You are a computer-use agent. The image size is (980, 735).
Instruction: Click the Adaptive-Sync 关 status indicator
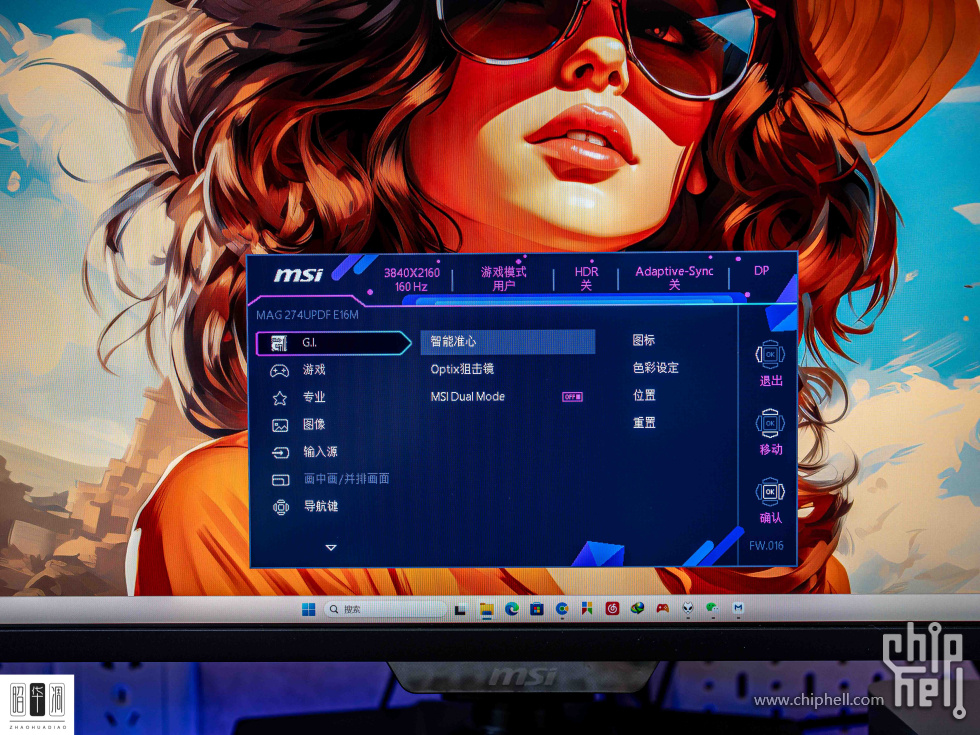click(x=674, y=278)
